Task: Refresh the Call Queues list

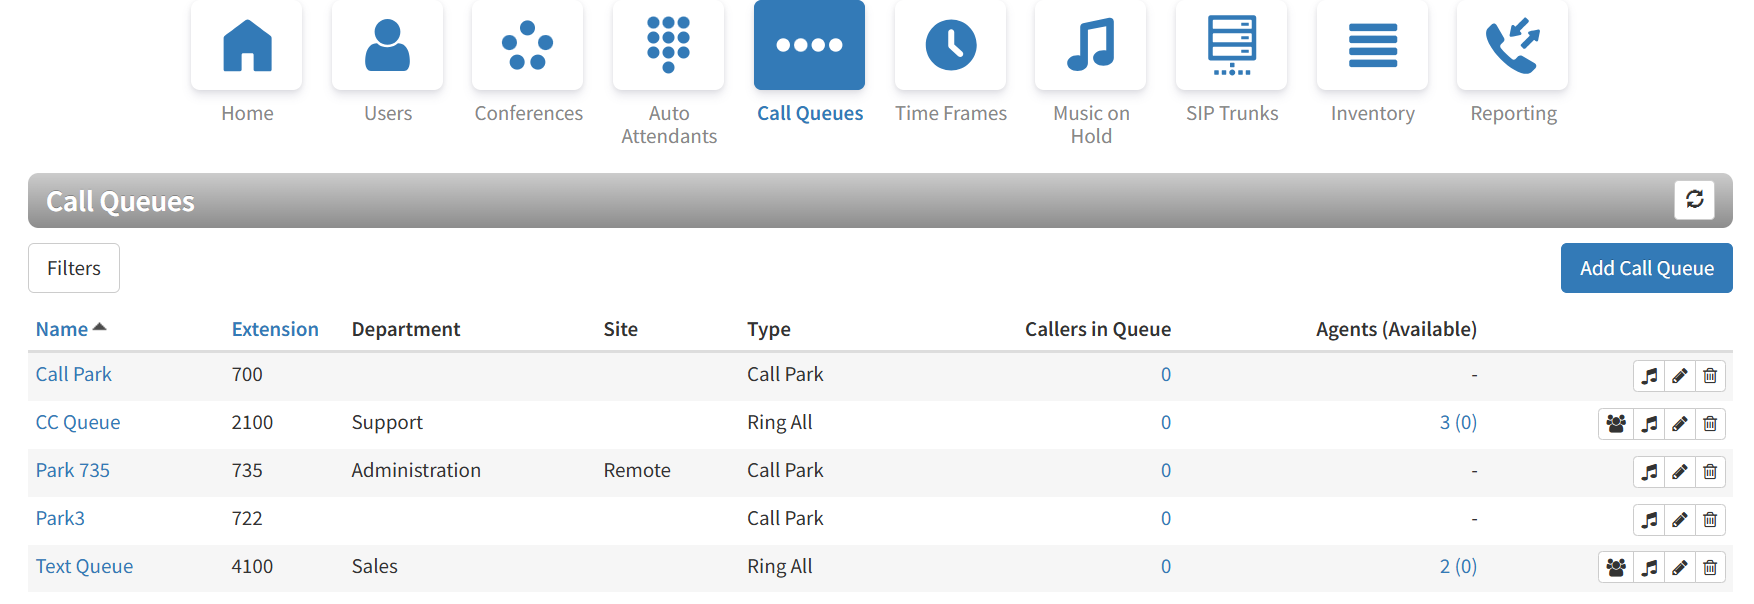Action: 1694,199
